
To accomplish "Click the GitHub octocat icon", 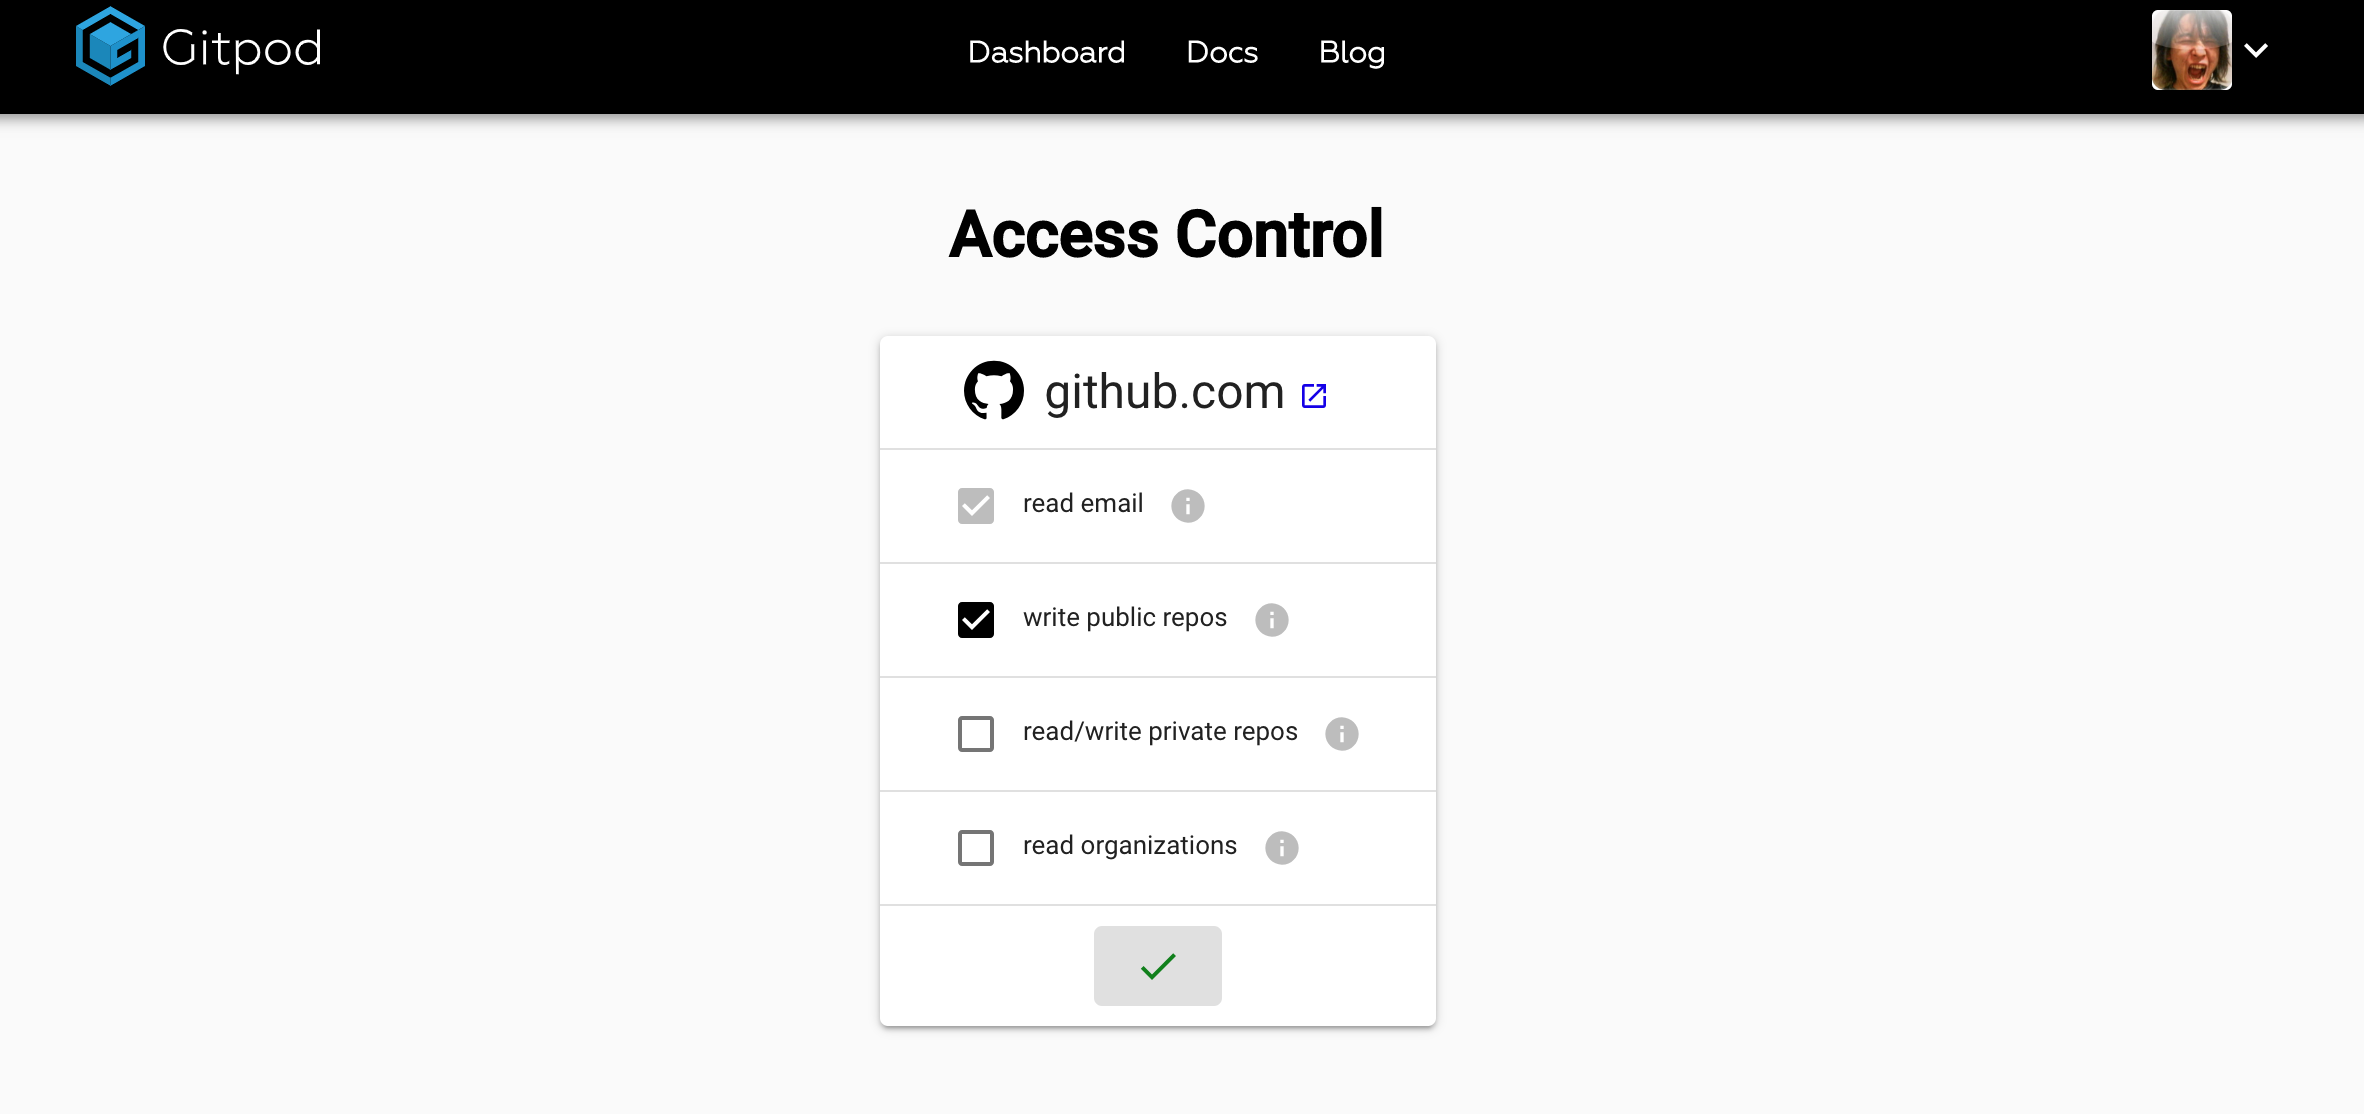I will (993, 391).
